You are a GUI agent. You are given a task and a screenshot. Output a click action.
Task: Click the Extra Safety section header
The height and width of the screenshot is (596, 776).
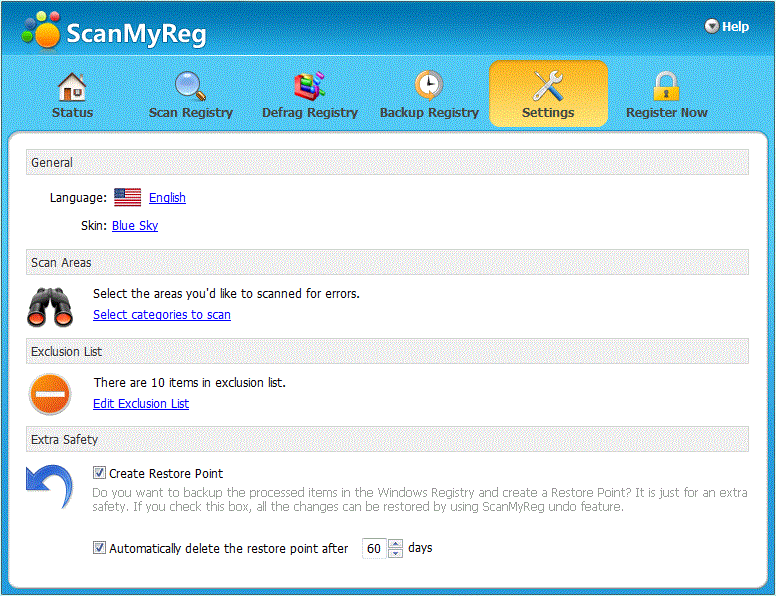pos(387,439)
